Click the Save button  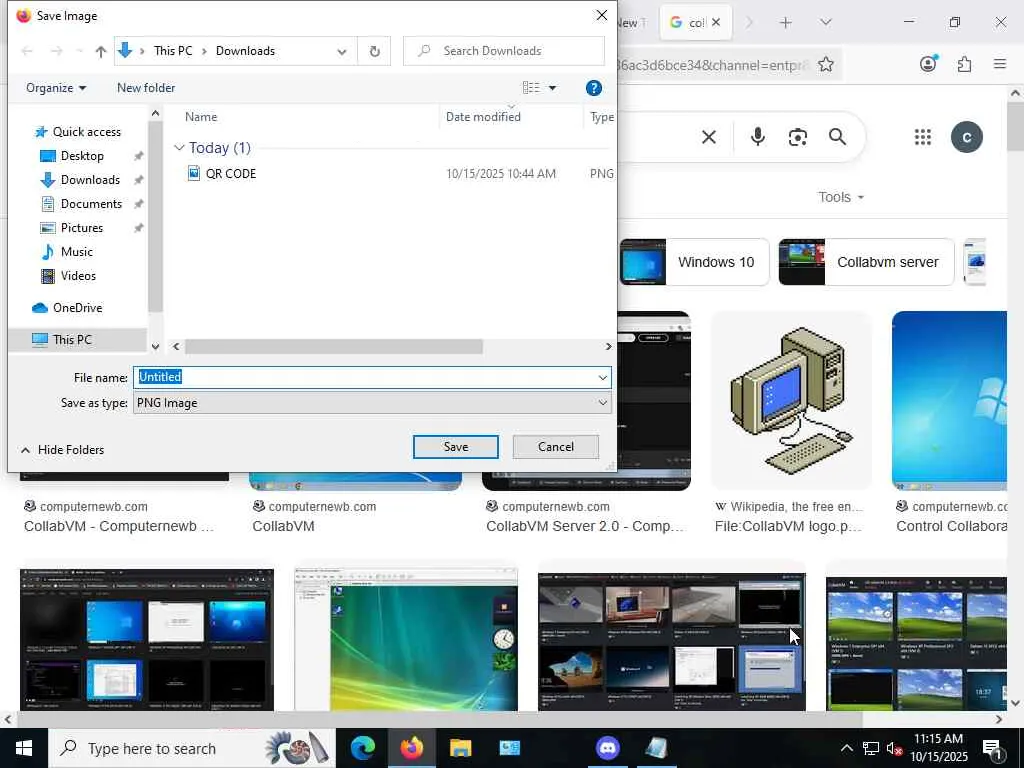coord(455,447)
